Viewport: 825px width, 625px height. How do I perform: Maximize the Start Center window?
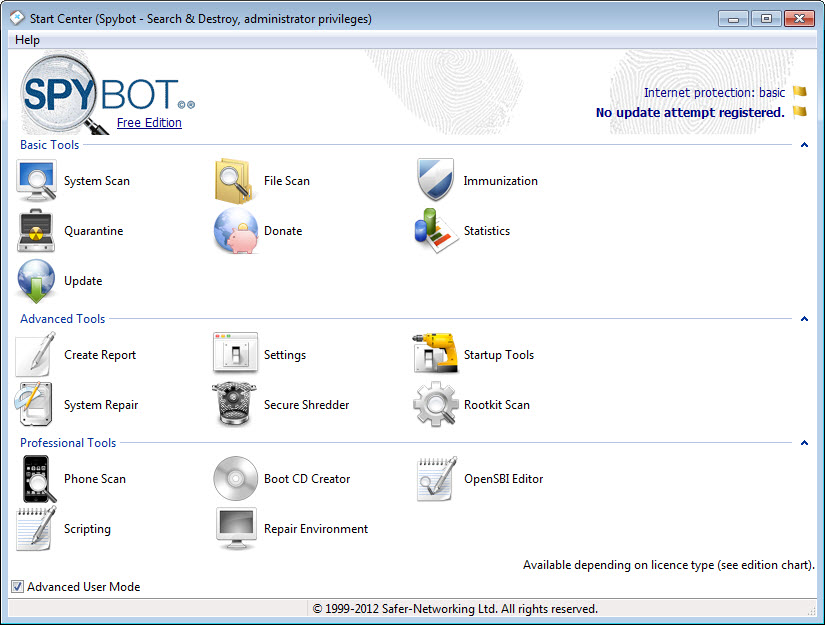click(x=766, y=19)
